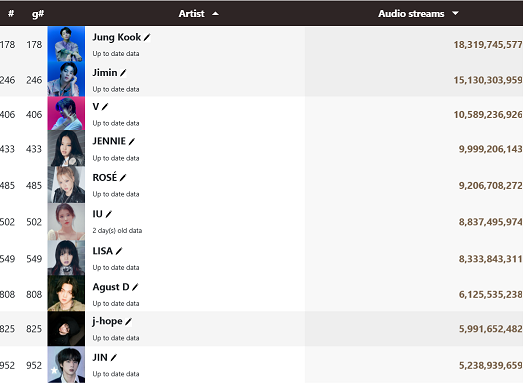Click the JIN profile thumbnail
523x384 pixels.
click(x=66, y=365)
